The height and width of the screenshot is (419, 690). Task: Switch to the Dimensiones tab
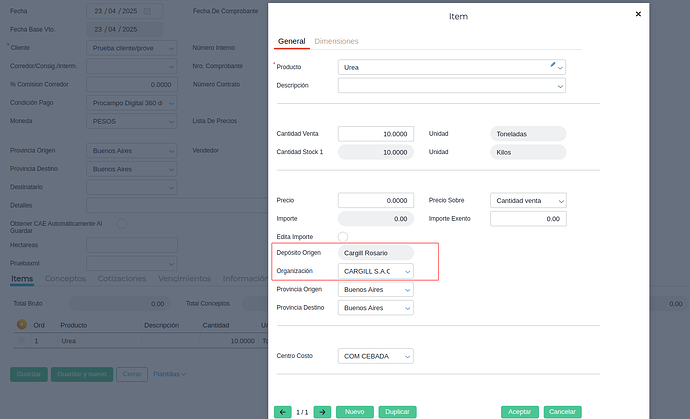336,41
